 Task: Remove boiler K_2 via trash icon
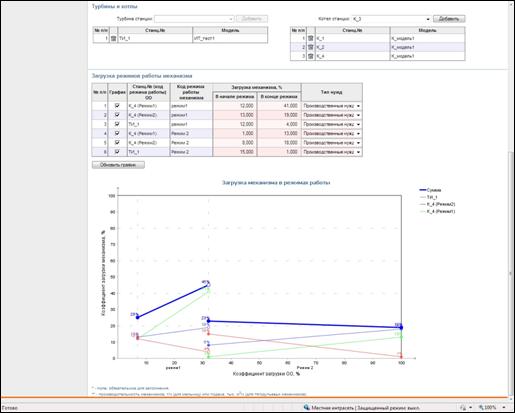coord(311,47)
